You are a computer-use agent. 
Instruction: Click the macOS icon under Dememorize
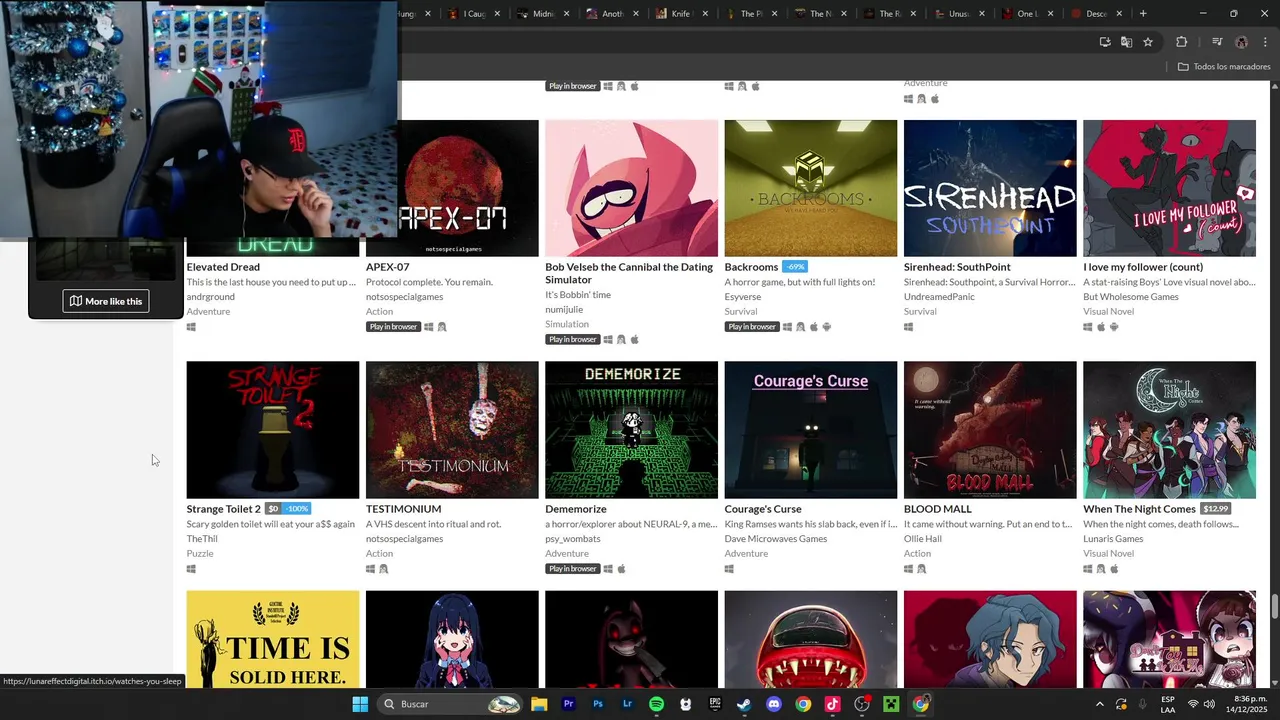coord(621,569)
